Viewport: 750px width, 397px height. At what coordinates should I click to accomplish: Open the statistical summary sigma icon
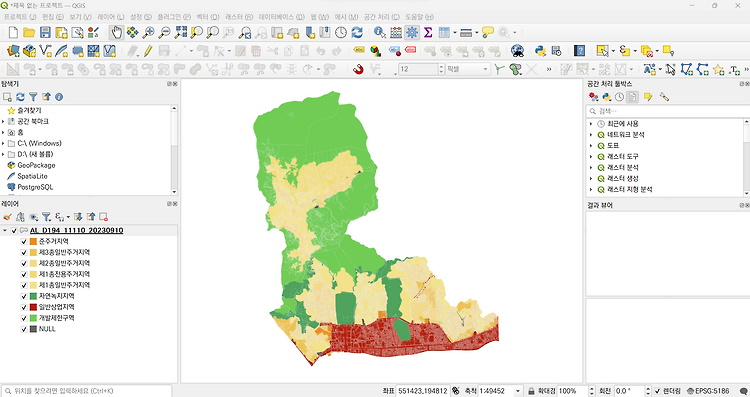tap(428, 33)
